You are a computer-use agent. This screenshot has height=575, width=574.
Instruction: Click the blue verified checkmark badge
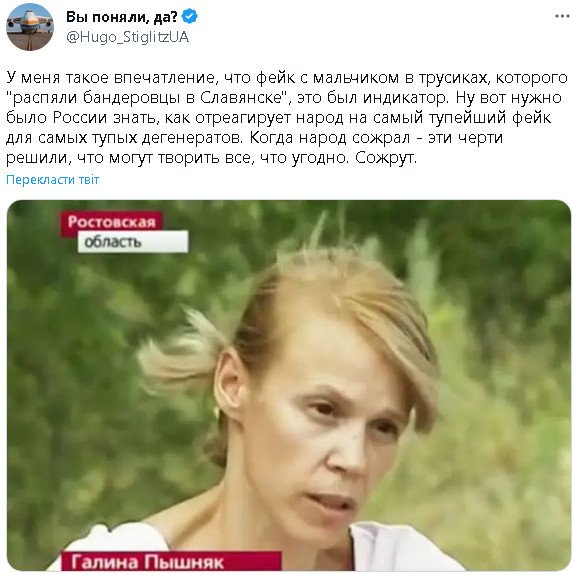(x=190, y=17)
